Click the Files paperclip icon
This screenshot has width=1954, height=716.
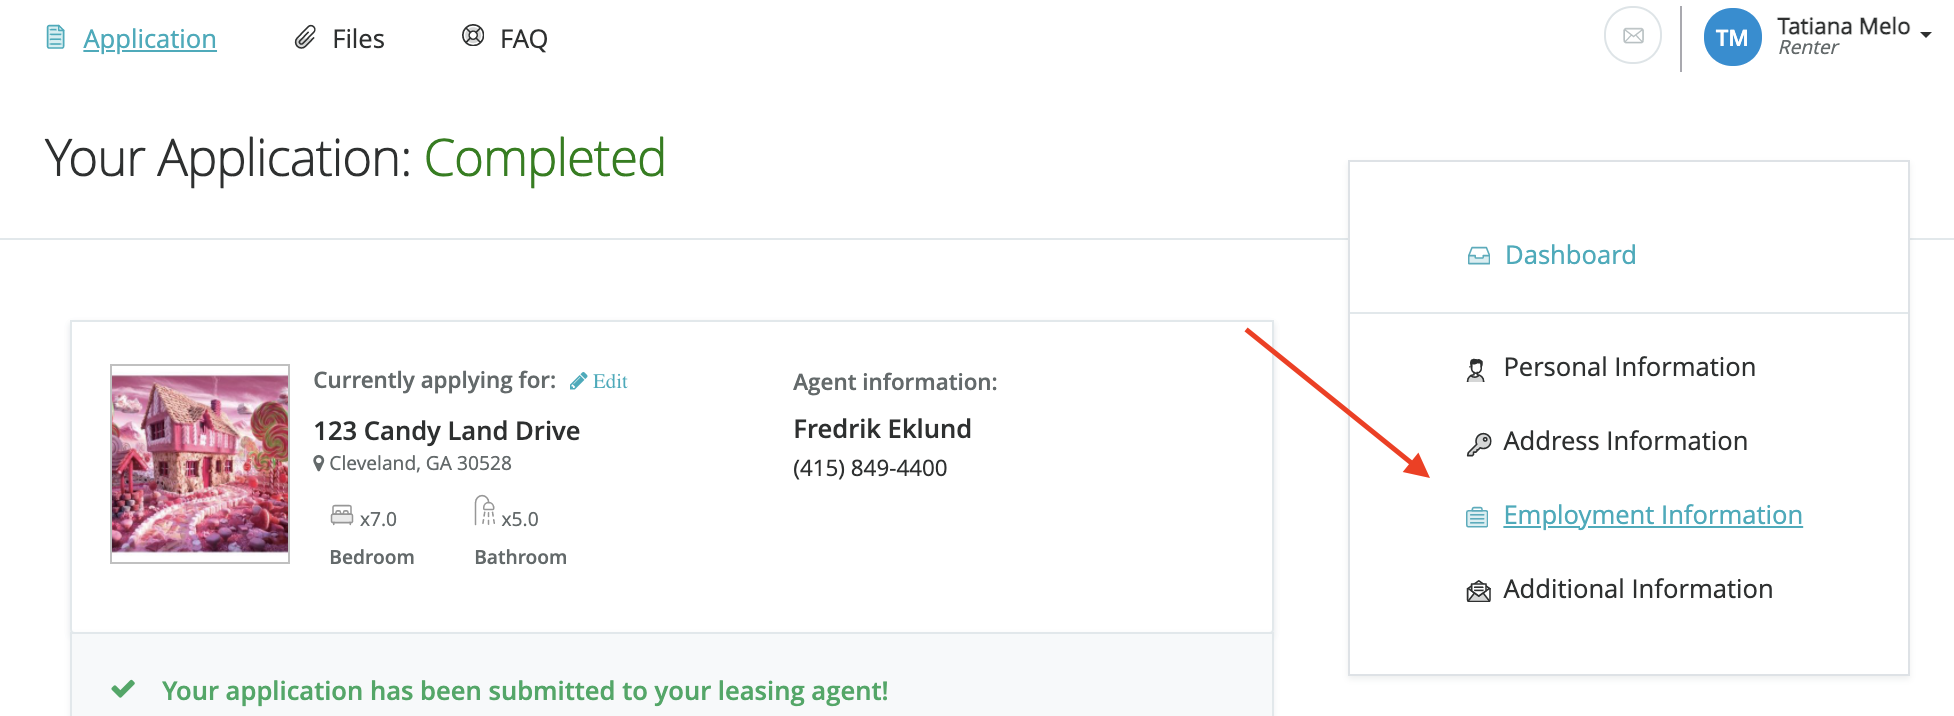tap(305, 38)
